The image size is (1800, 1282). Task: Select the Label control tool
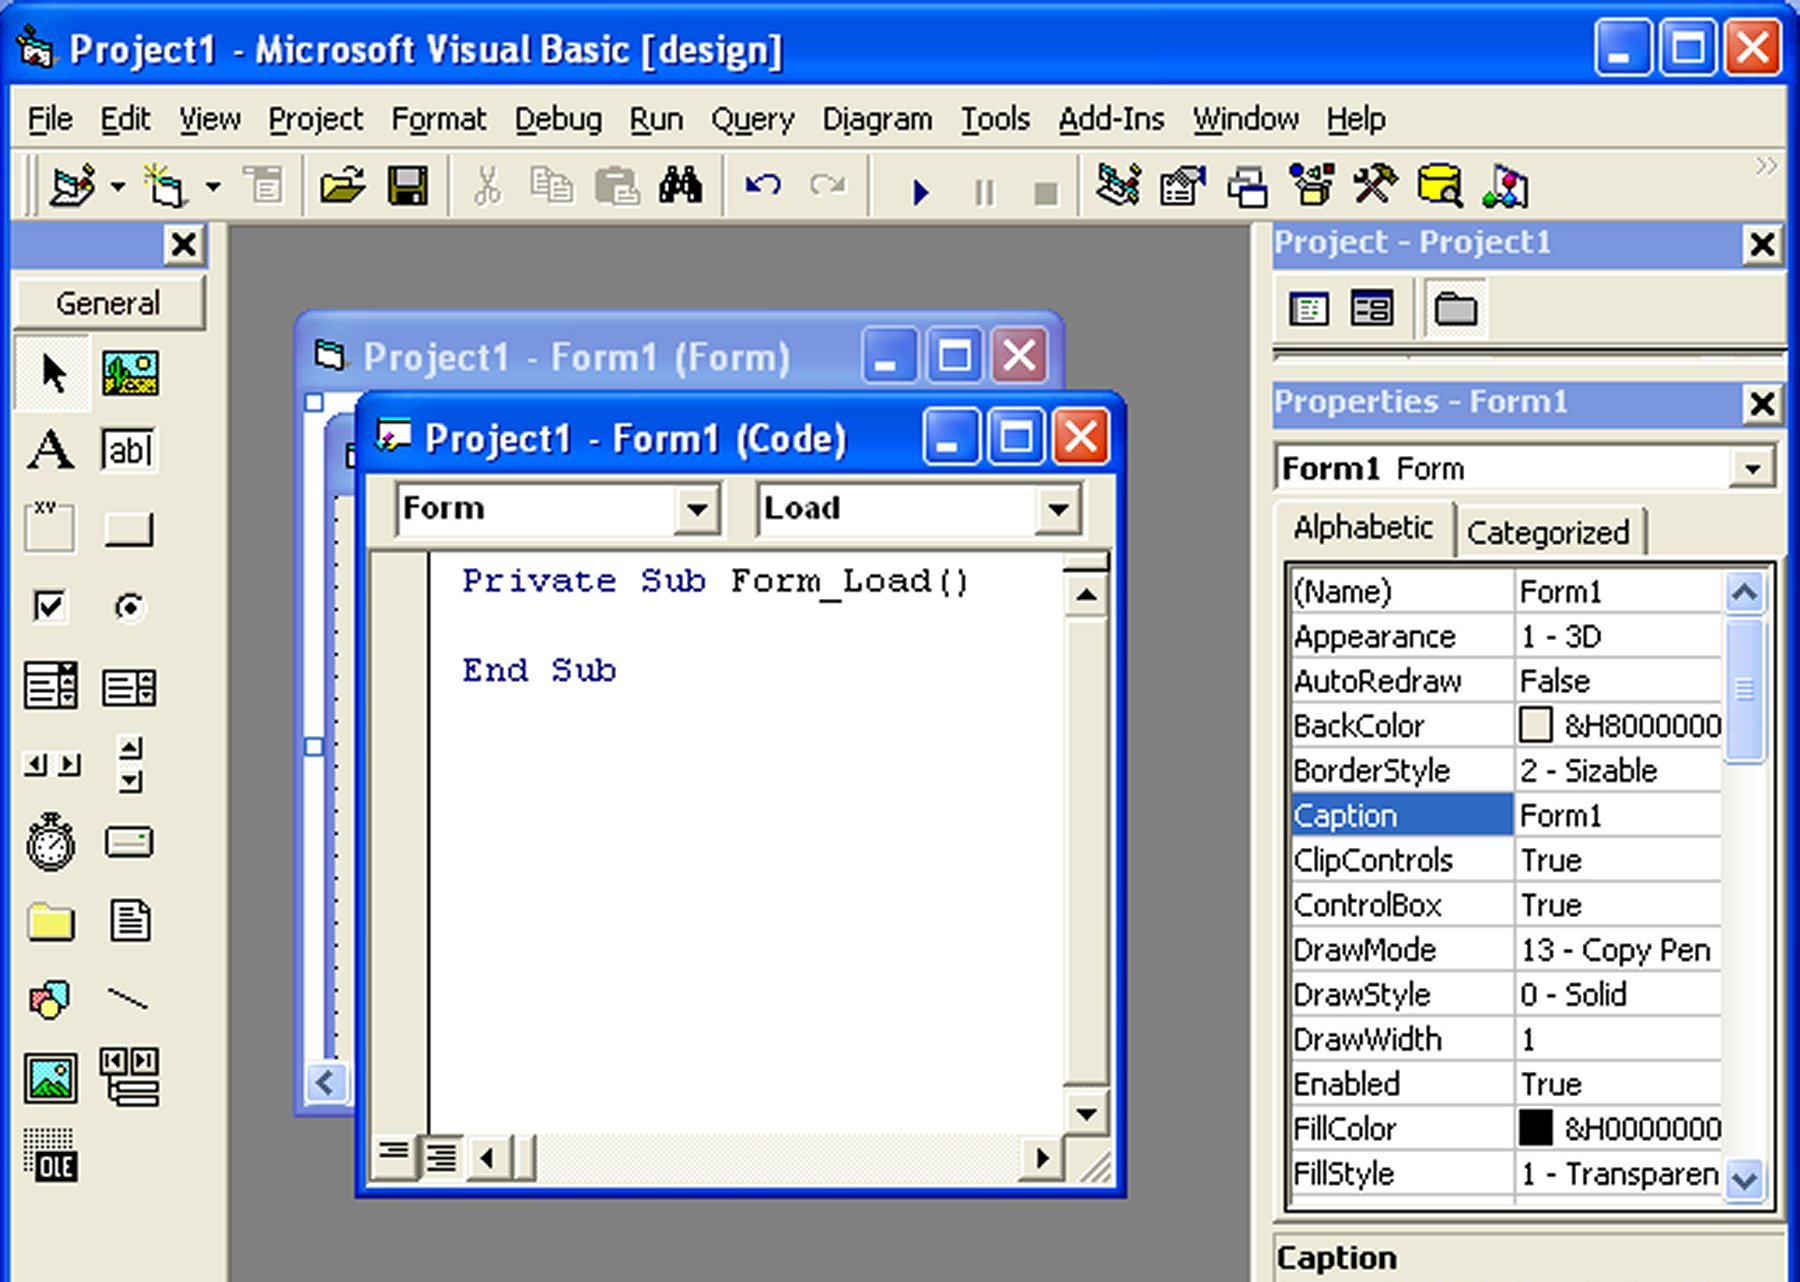pyautogui.click(x=50, y=450)
